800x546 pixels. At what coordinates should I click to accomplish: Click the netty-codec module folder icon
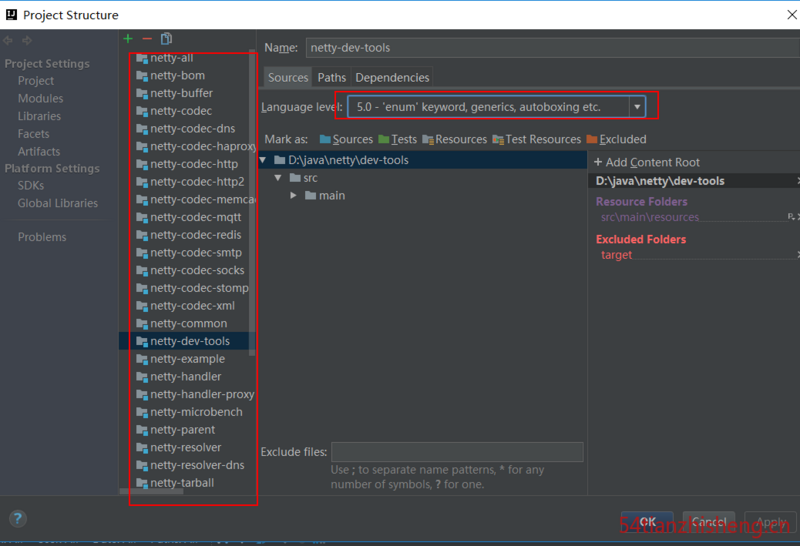coord(142,111)
